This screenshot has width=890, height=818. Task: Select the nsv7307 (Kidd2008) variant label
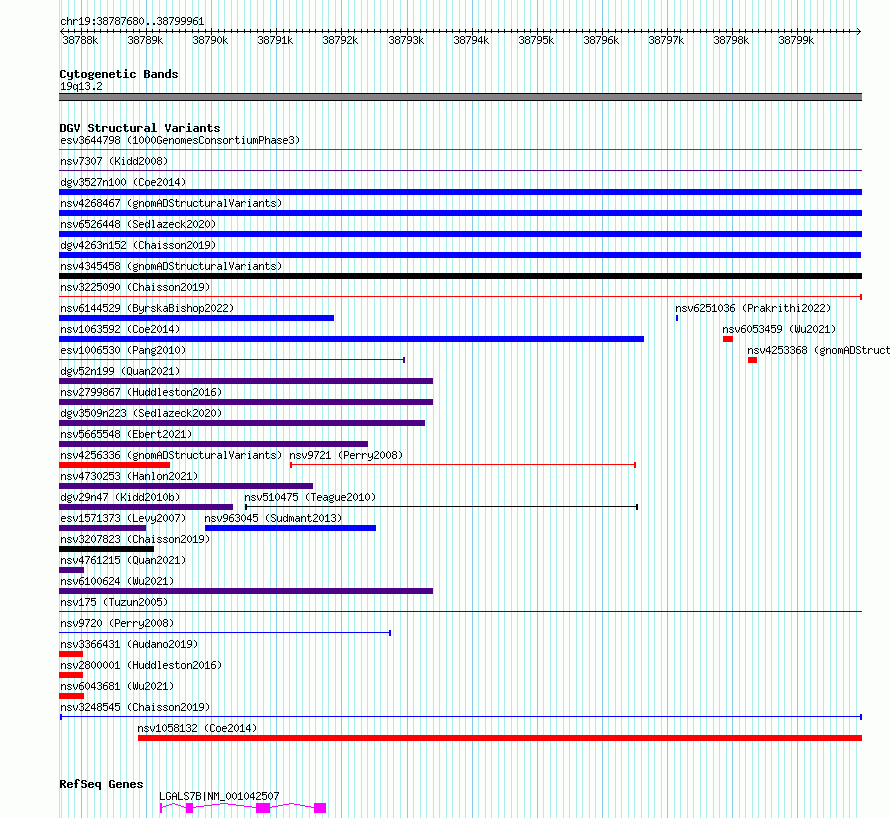pyautogui.click(x=114, y=161)
